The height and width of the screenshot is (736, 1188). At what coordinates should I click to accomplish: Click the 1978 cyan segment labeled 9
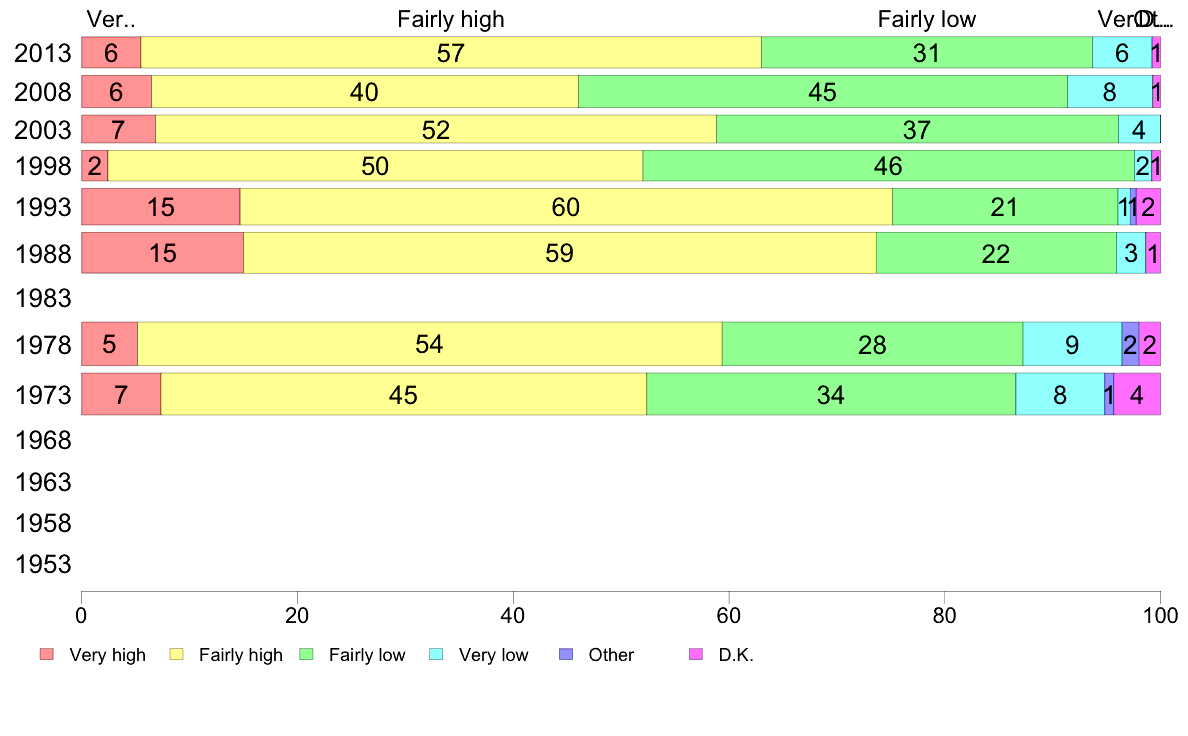click(1071, 345)
